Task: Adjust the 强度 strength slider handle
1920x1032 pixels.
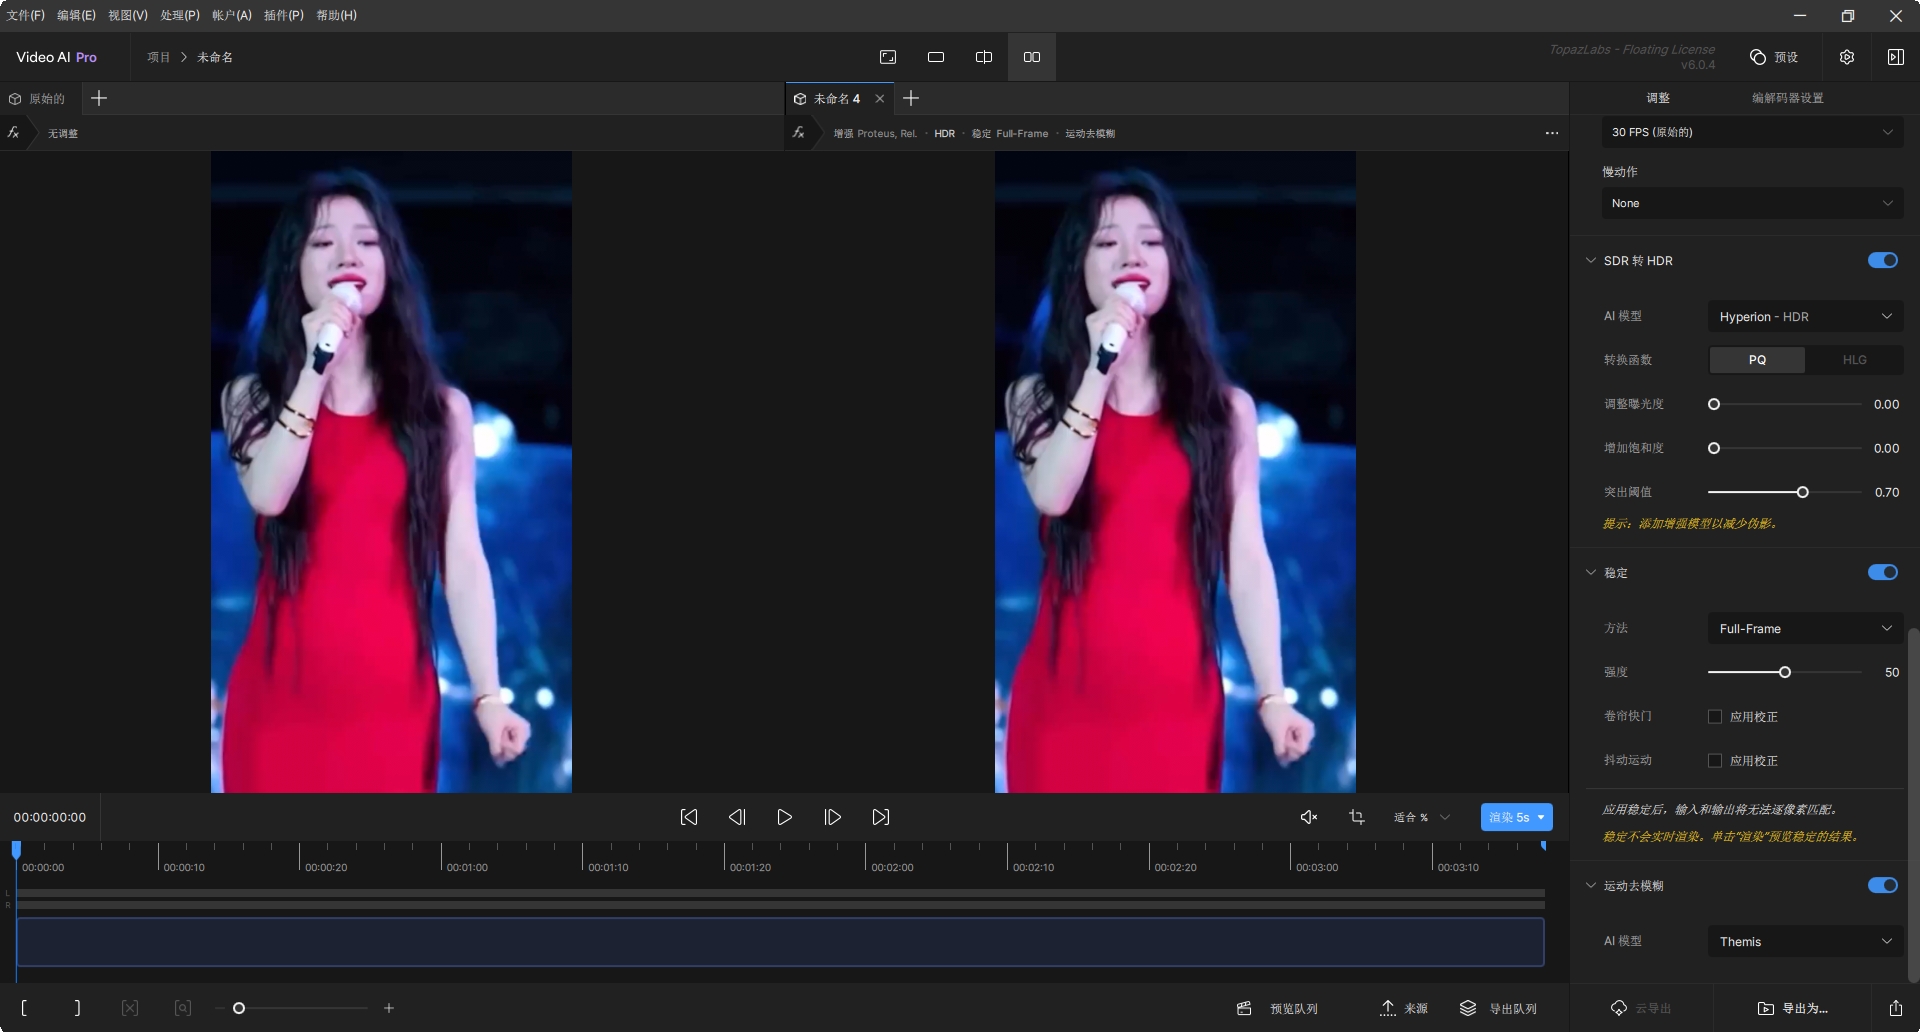Action: [1785, 672]
